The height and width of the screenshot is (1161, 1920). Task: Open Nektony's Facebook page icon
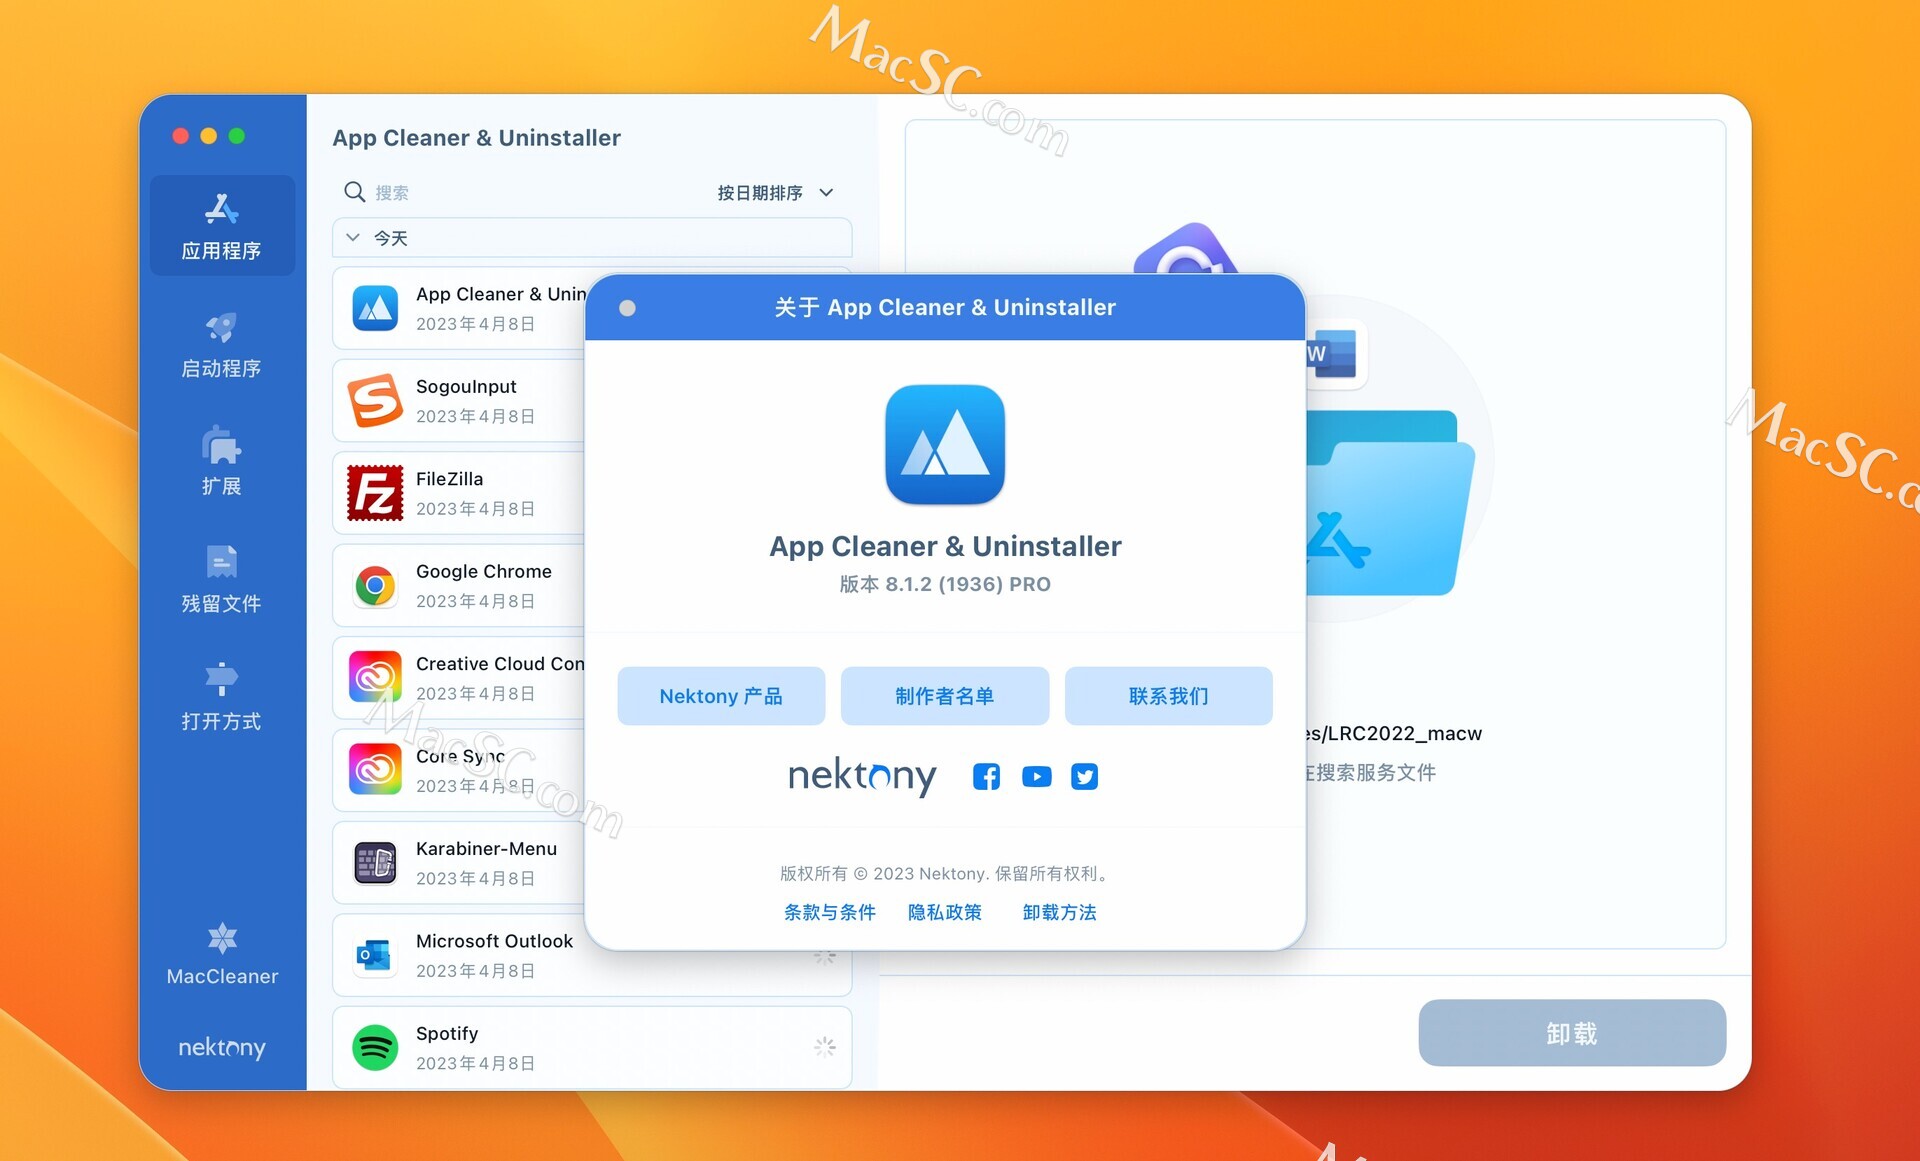point(986,777)
